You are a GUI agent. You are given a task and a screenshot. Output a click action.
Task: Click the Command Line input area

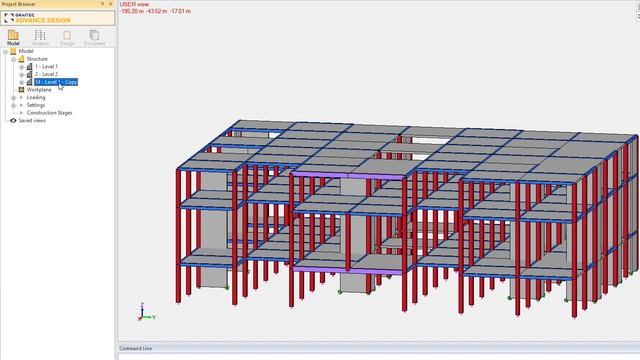click(x=379, y=356)
